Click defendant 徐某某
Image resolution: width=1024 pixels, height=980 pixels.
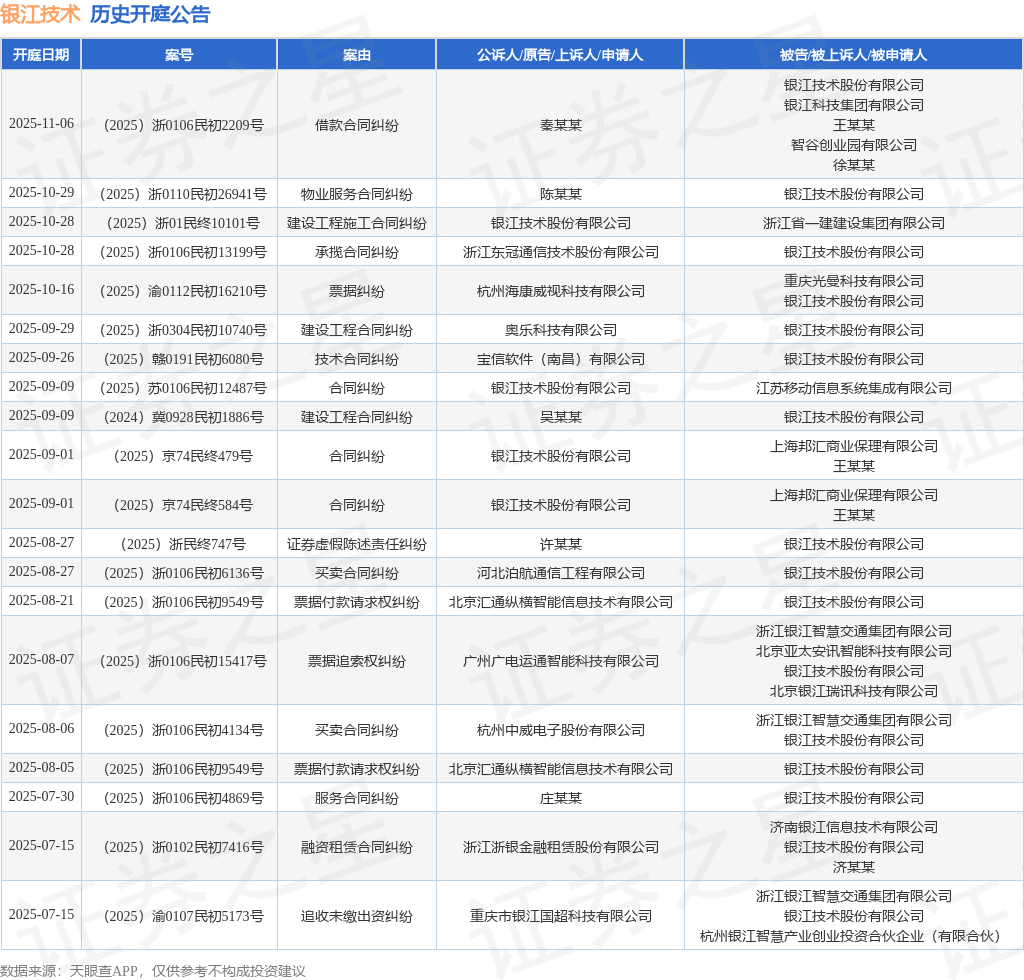(x=854, y=165)
